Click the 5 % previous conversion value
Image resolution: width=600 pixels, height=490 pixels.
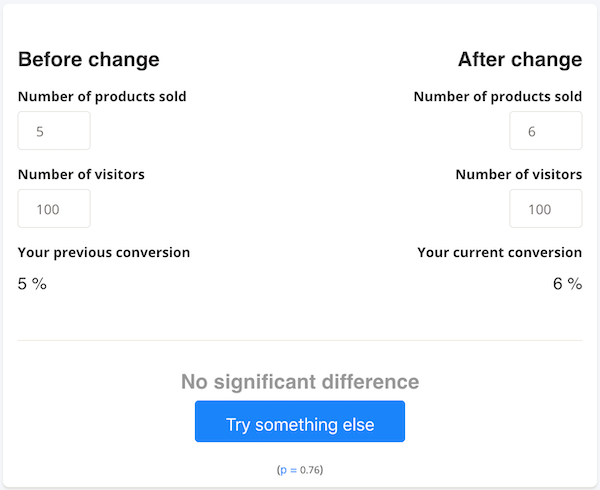click(33, 284)
